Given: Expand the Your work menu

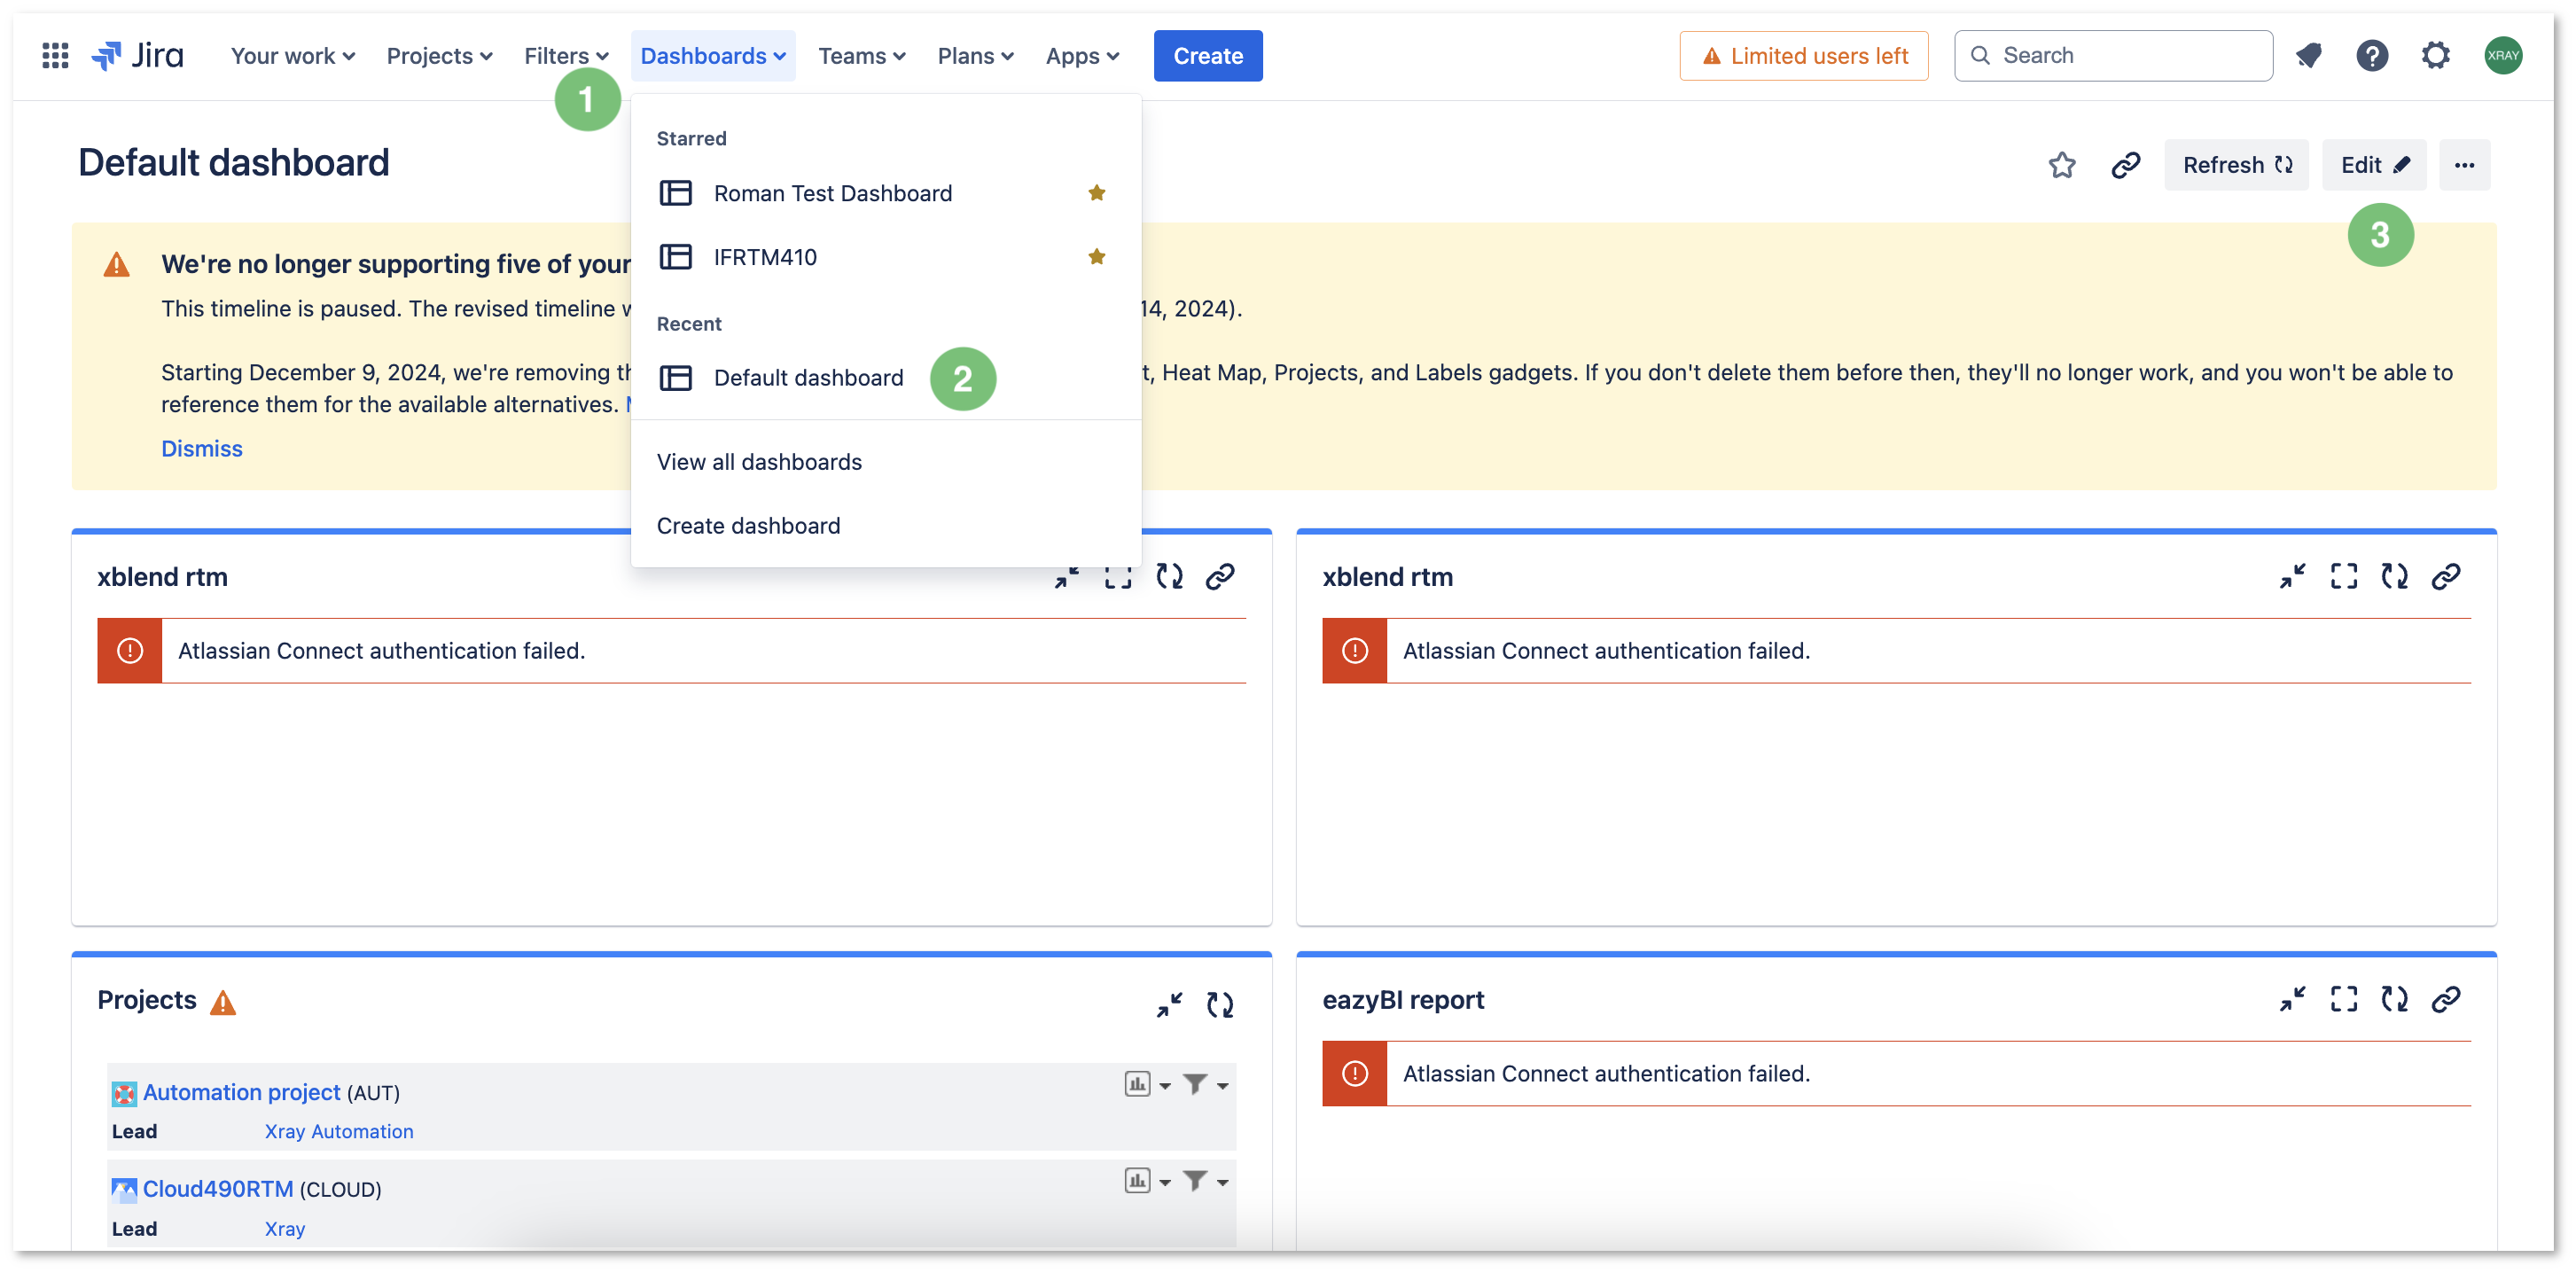Looking at the screenshot, I should pyautogui.click(x=292, y=56).
